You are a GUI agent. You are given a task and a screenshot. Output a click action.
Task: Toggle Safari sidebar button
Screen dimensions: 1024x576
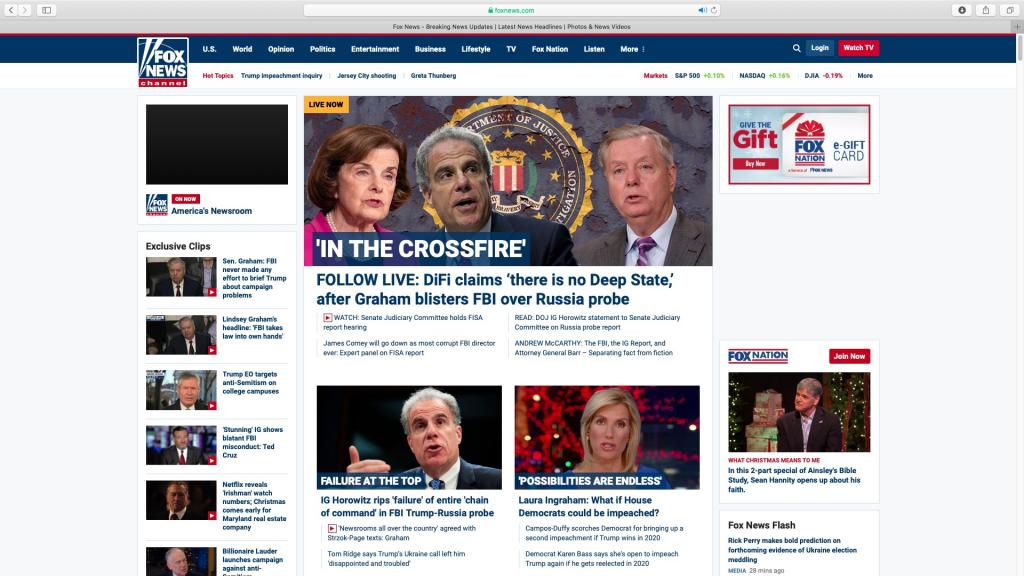click(46, 10)
